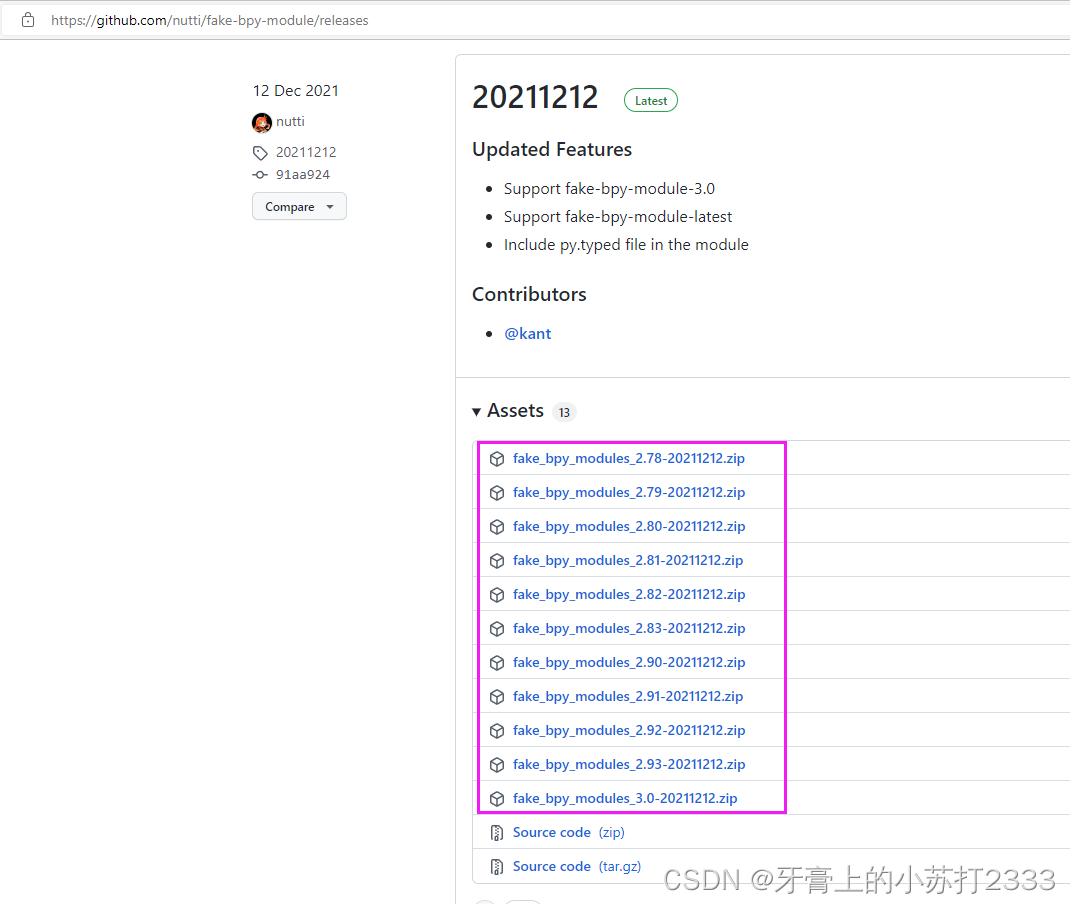Click file icon beside Source code (tar.gz)
This screenshot has width=1070, height=904.
click(497, 867)
